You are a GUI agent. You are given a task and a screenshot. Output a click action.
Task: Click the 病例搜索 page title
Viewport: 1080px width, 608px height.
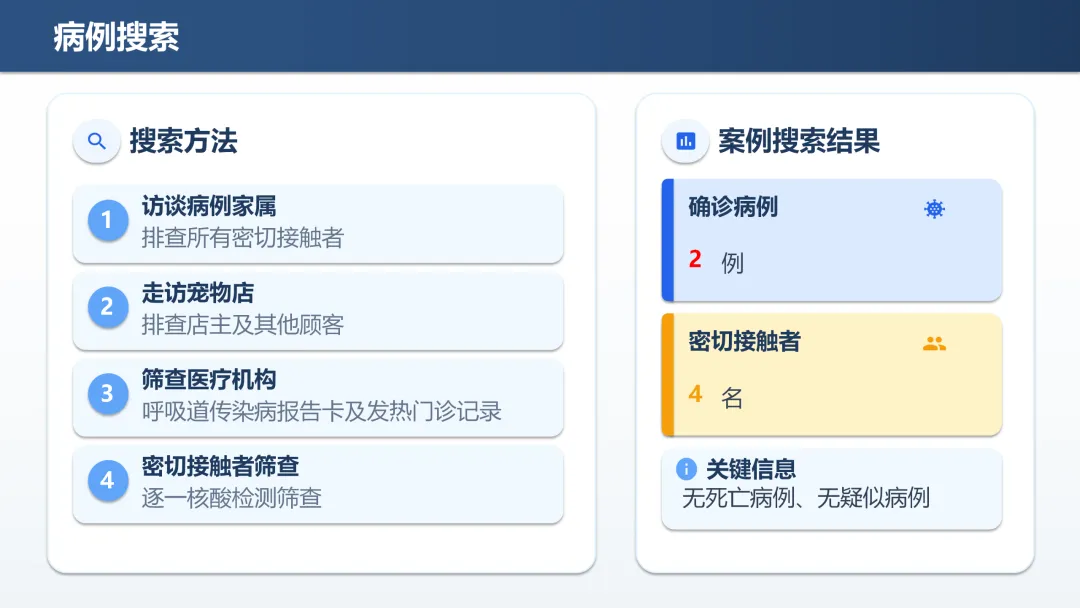pyautogui.click(x=116, y=36)
